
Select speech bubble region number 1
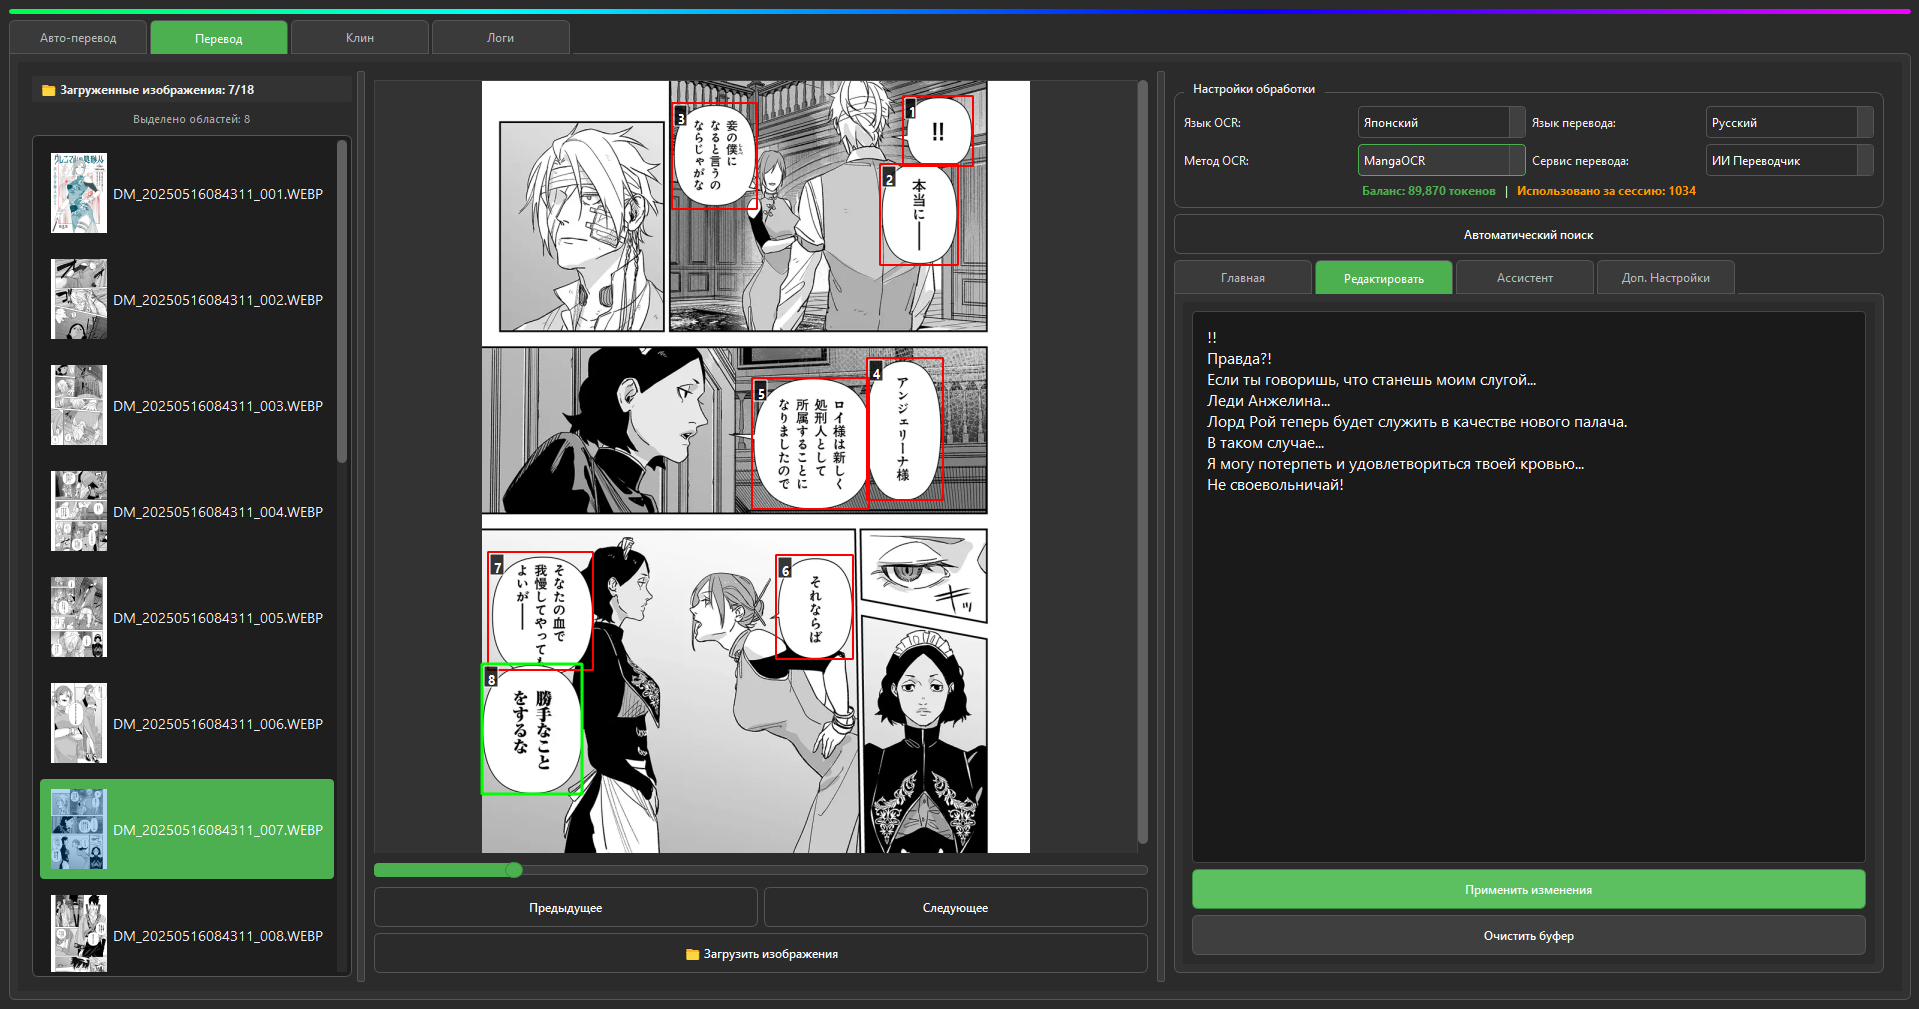pyautogui.click(x=938, y=131)
